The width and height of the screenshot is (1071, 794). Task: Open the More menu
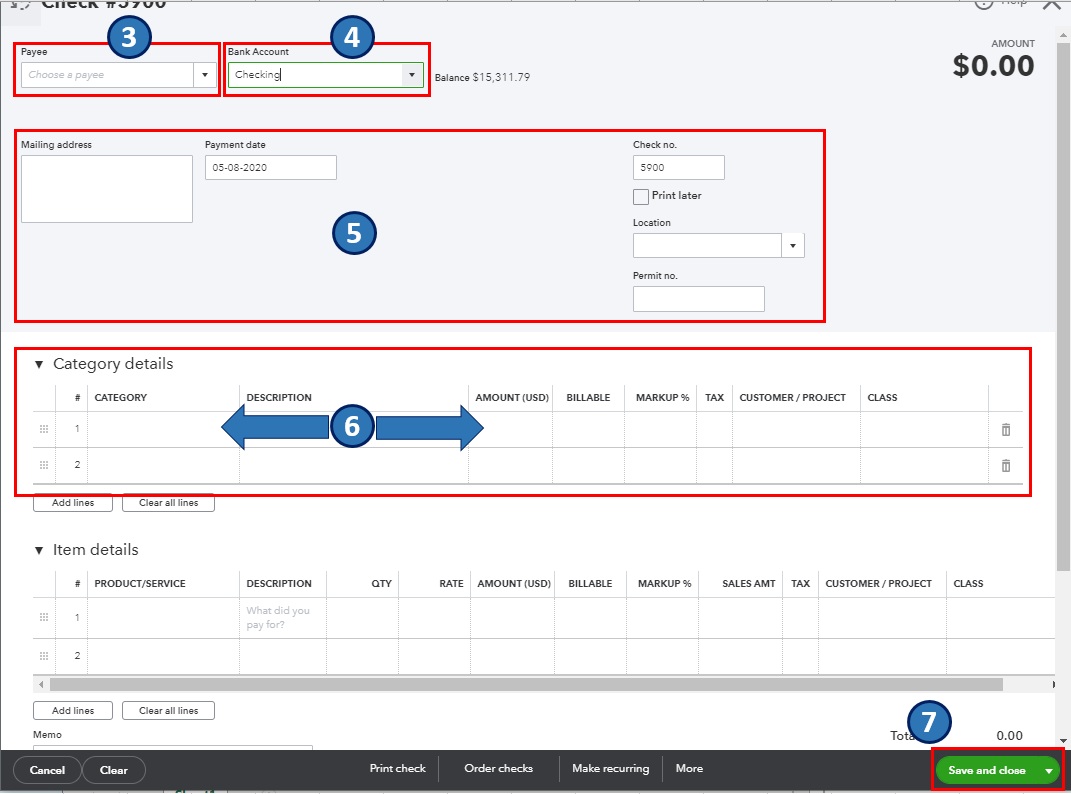pos(689,769)
